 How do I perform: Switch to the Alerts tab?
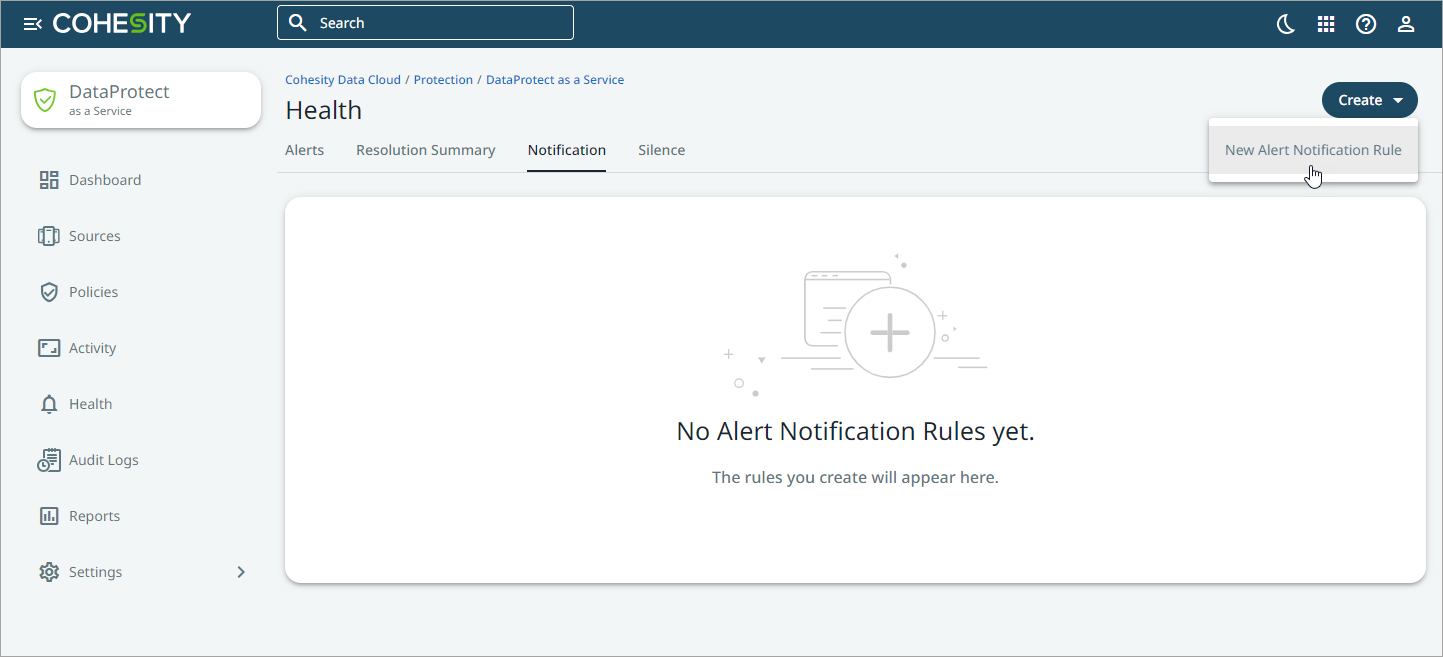tap(304, 150)
